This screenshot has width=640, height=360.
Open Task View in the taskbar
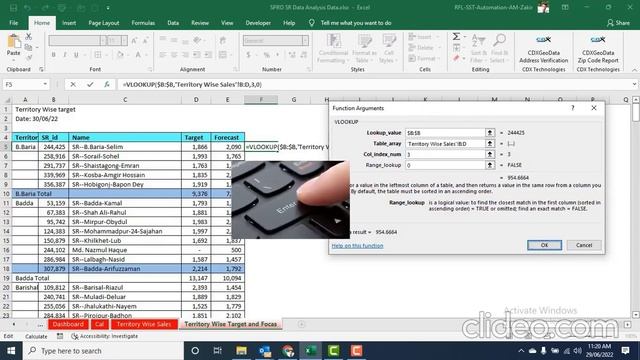[x=218, y=351]
